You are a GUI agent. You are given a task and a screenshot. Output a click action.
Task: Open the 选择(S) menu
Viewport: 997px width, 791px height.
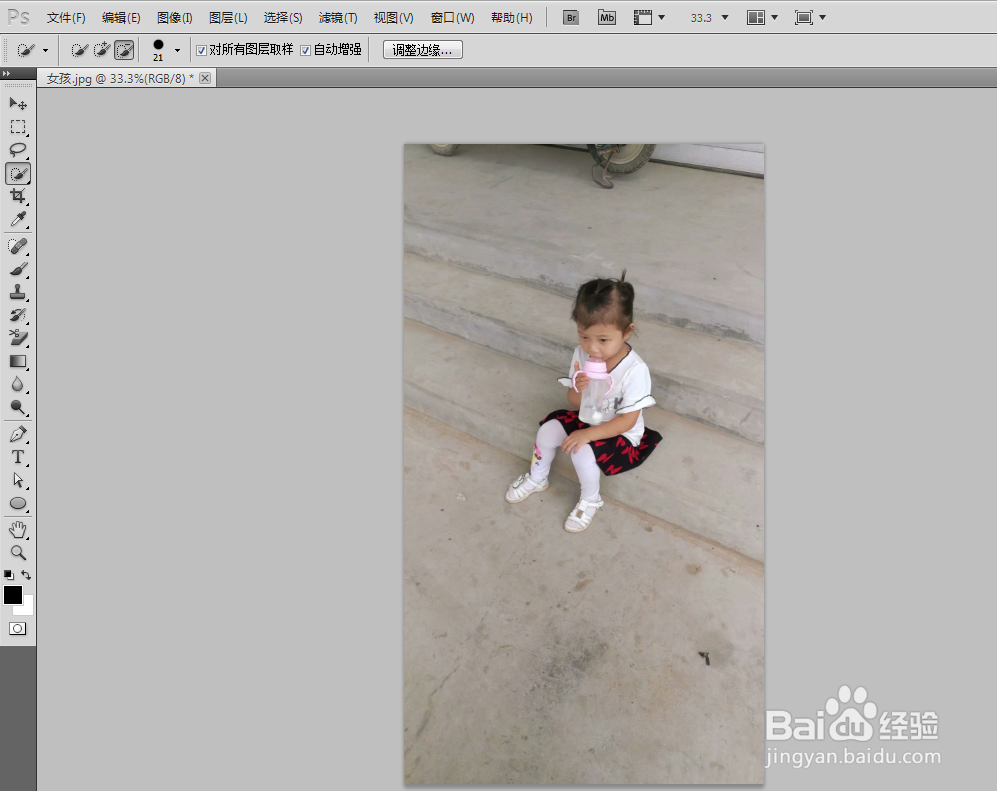pyautogui.click(x=283, y=18)
